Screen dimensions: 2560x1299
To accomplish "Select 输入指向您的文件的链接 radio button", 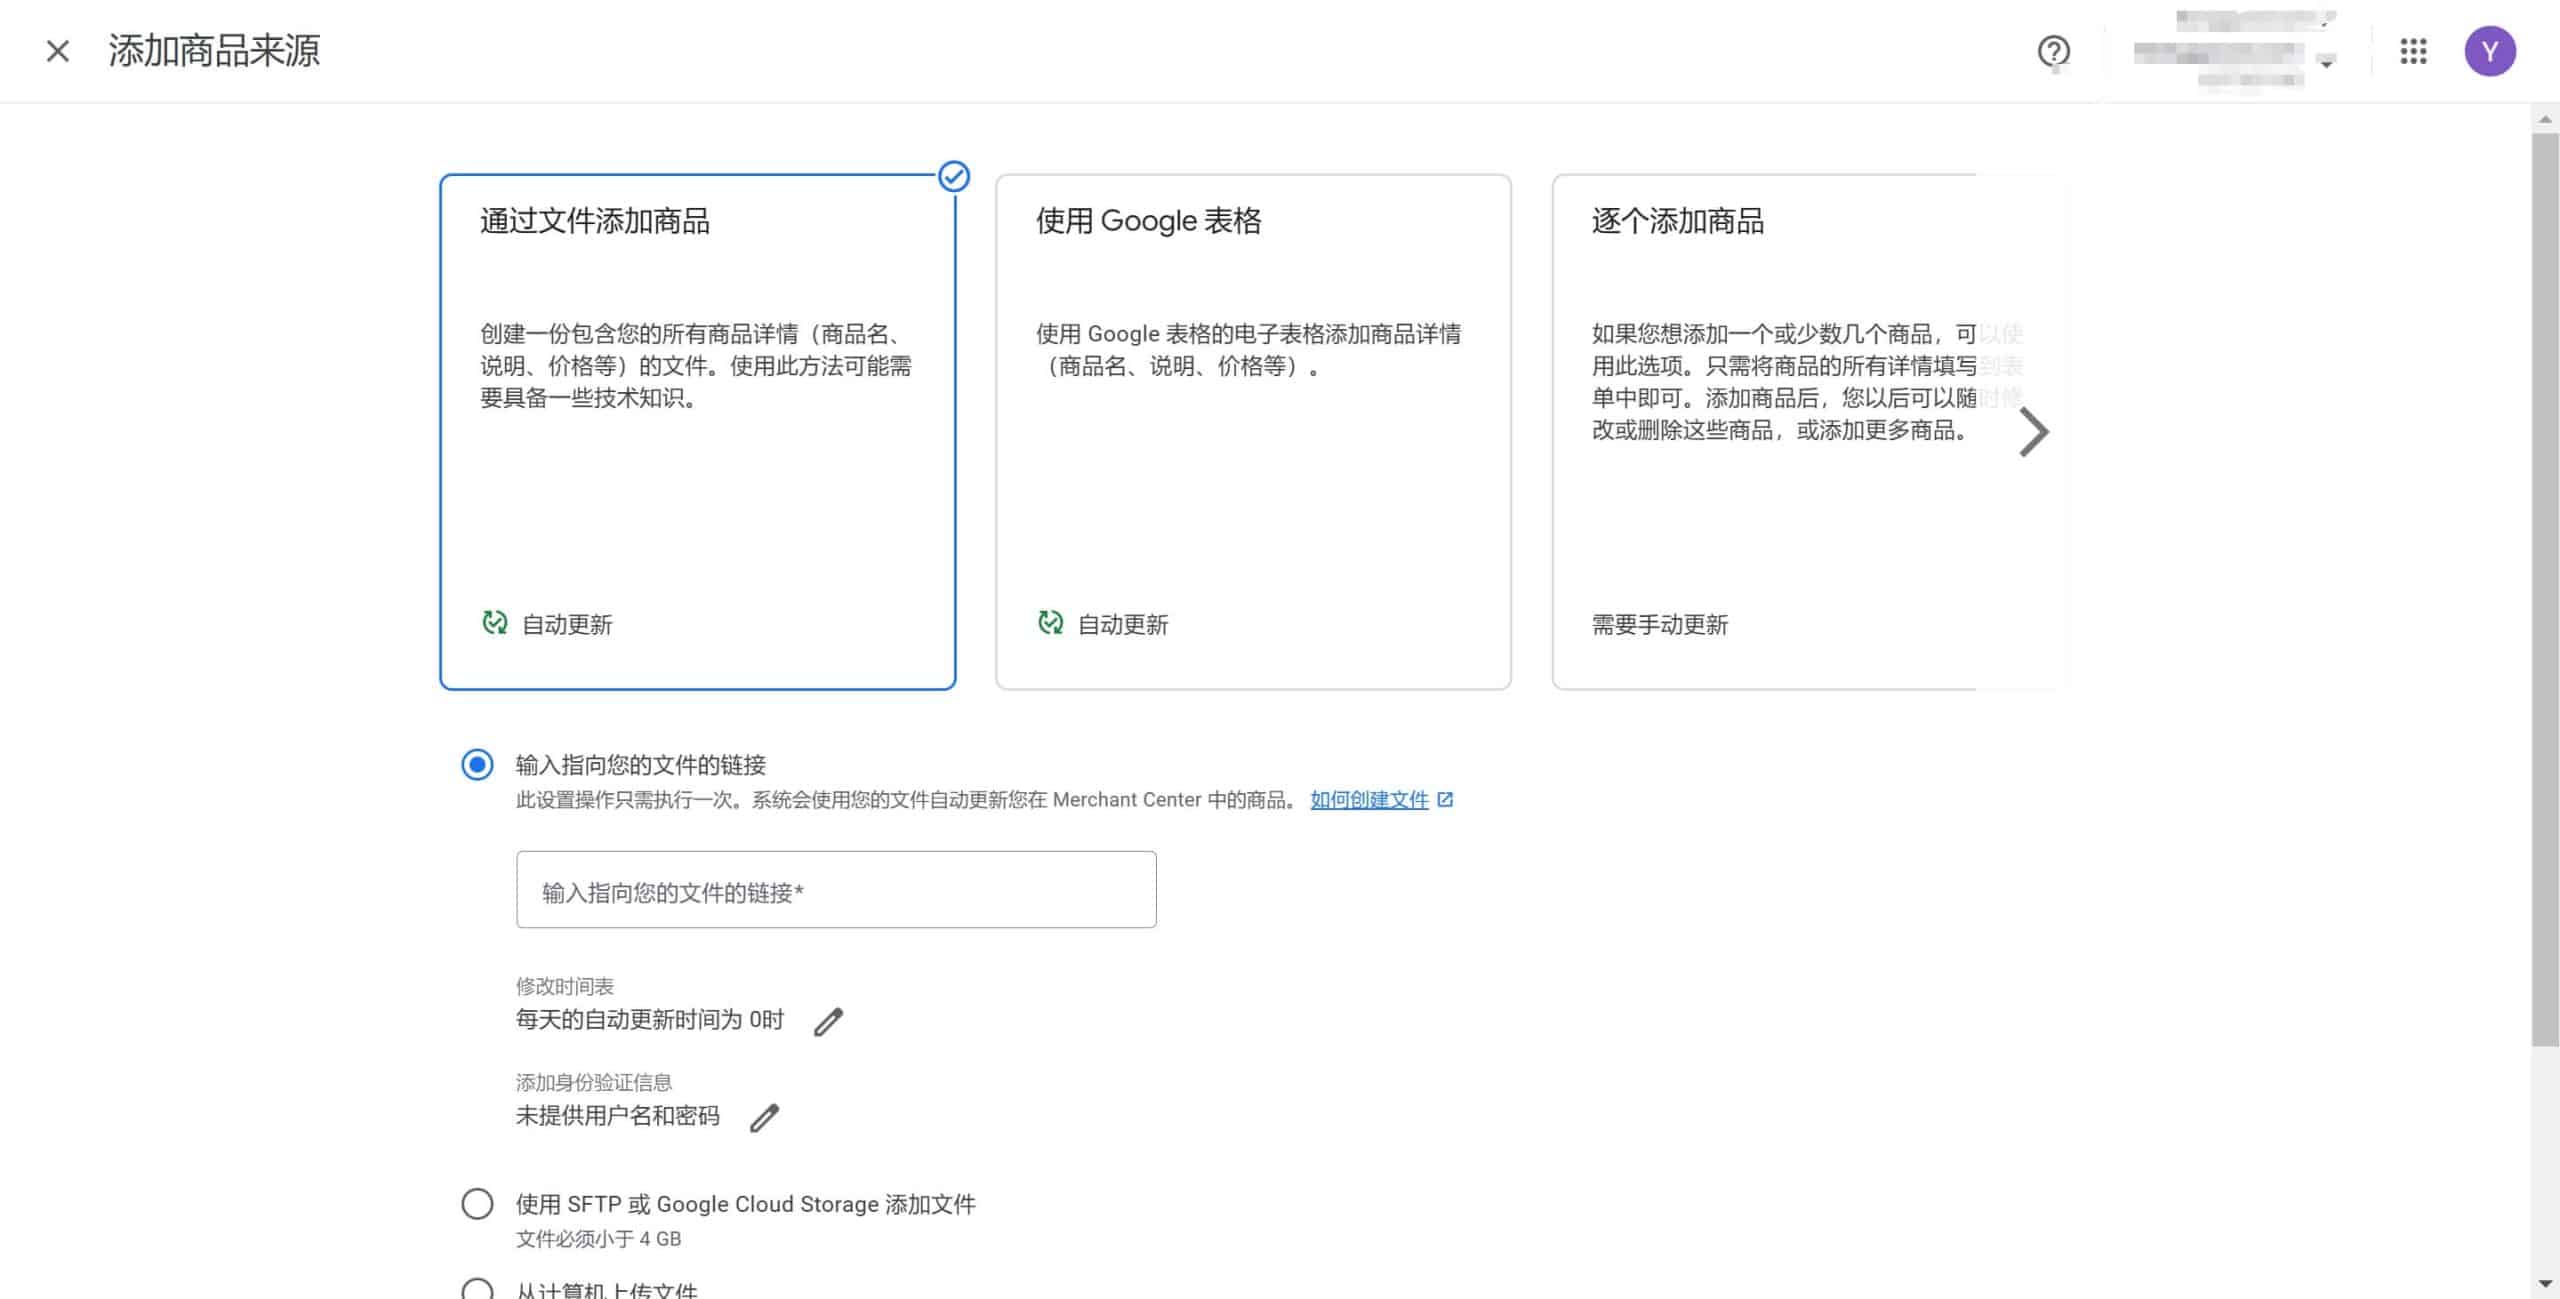I will click(x=477, y=765).
